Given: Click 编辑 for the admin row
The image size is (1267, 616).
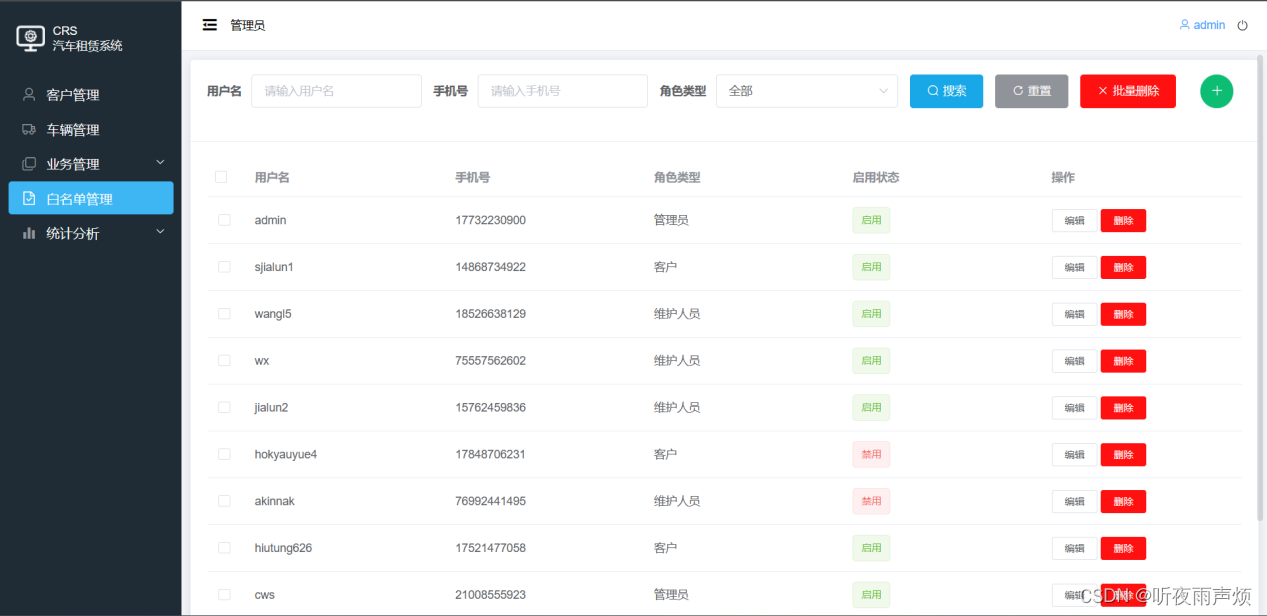Looking at the screenshot, I should 1074,221.
